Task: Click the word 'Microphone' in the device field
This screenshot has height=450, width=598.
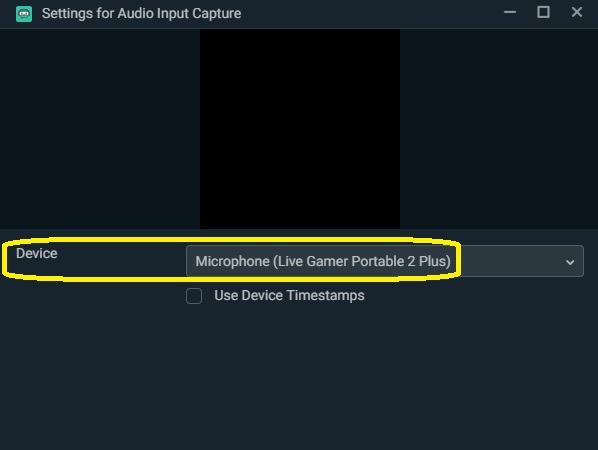Action: (x=232, y=261)
